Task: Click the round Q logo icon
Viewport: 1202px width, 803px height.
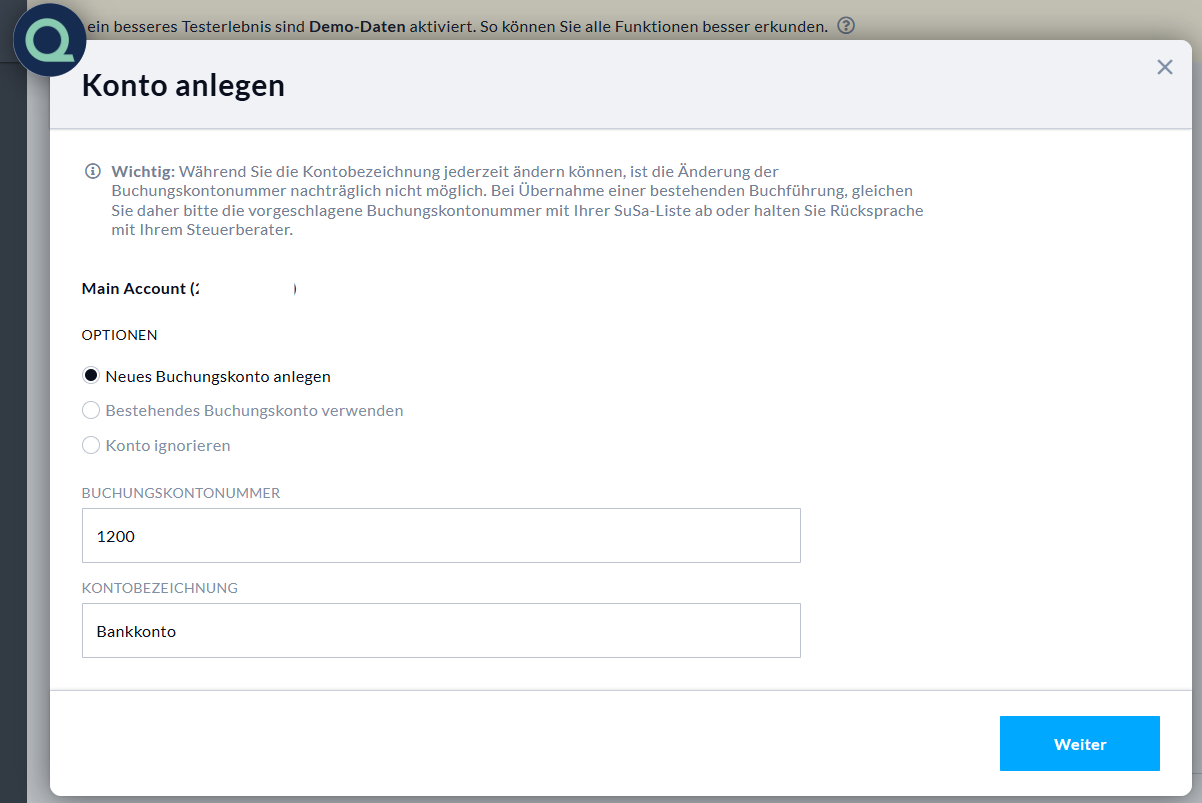Action: tap(50, 41)
